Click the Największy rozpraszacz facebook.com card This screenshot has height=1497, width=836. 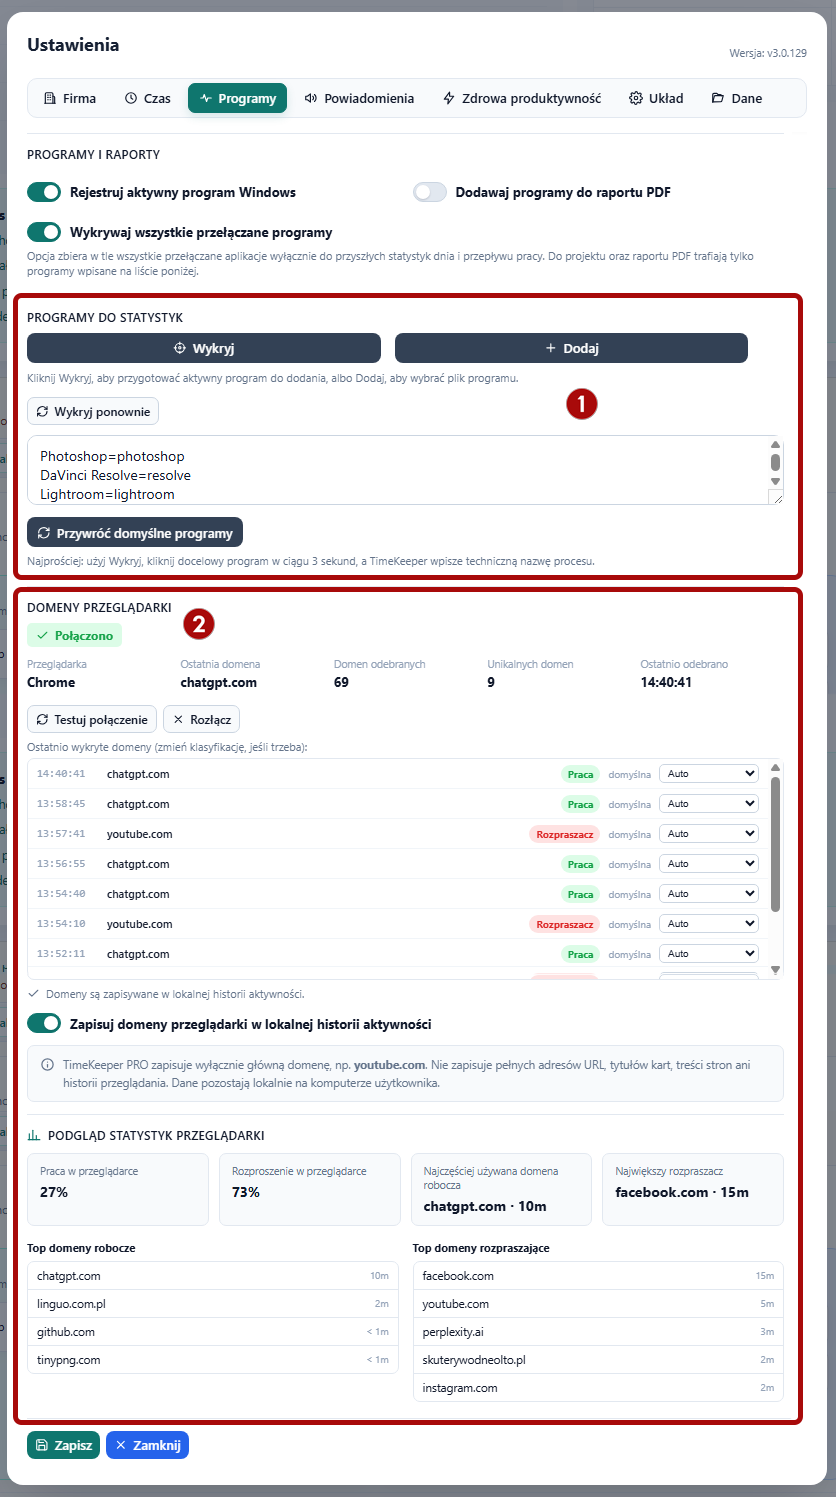click(x=693, y=1189)
